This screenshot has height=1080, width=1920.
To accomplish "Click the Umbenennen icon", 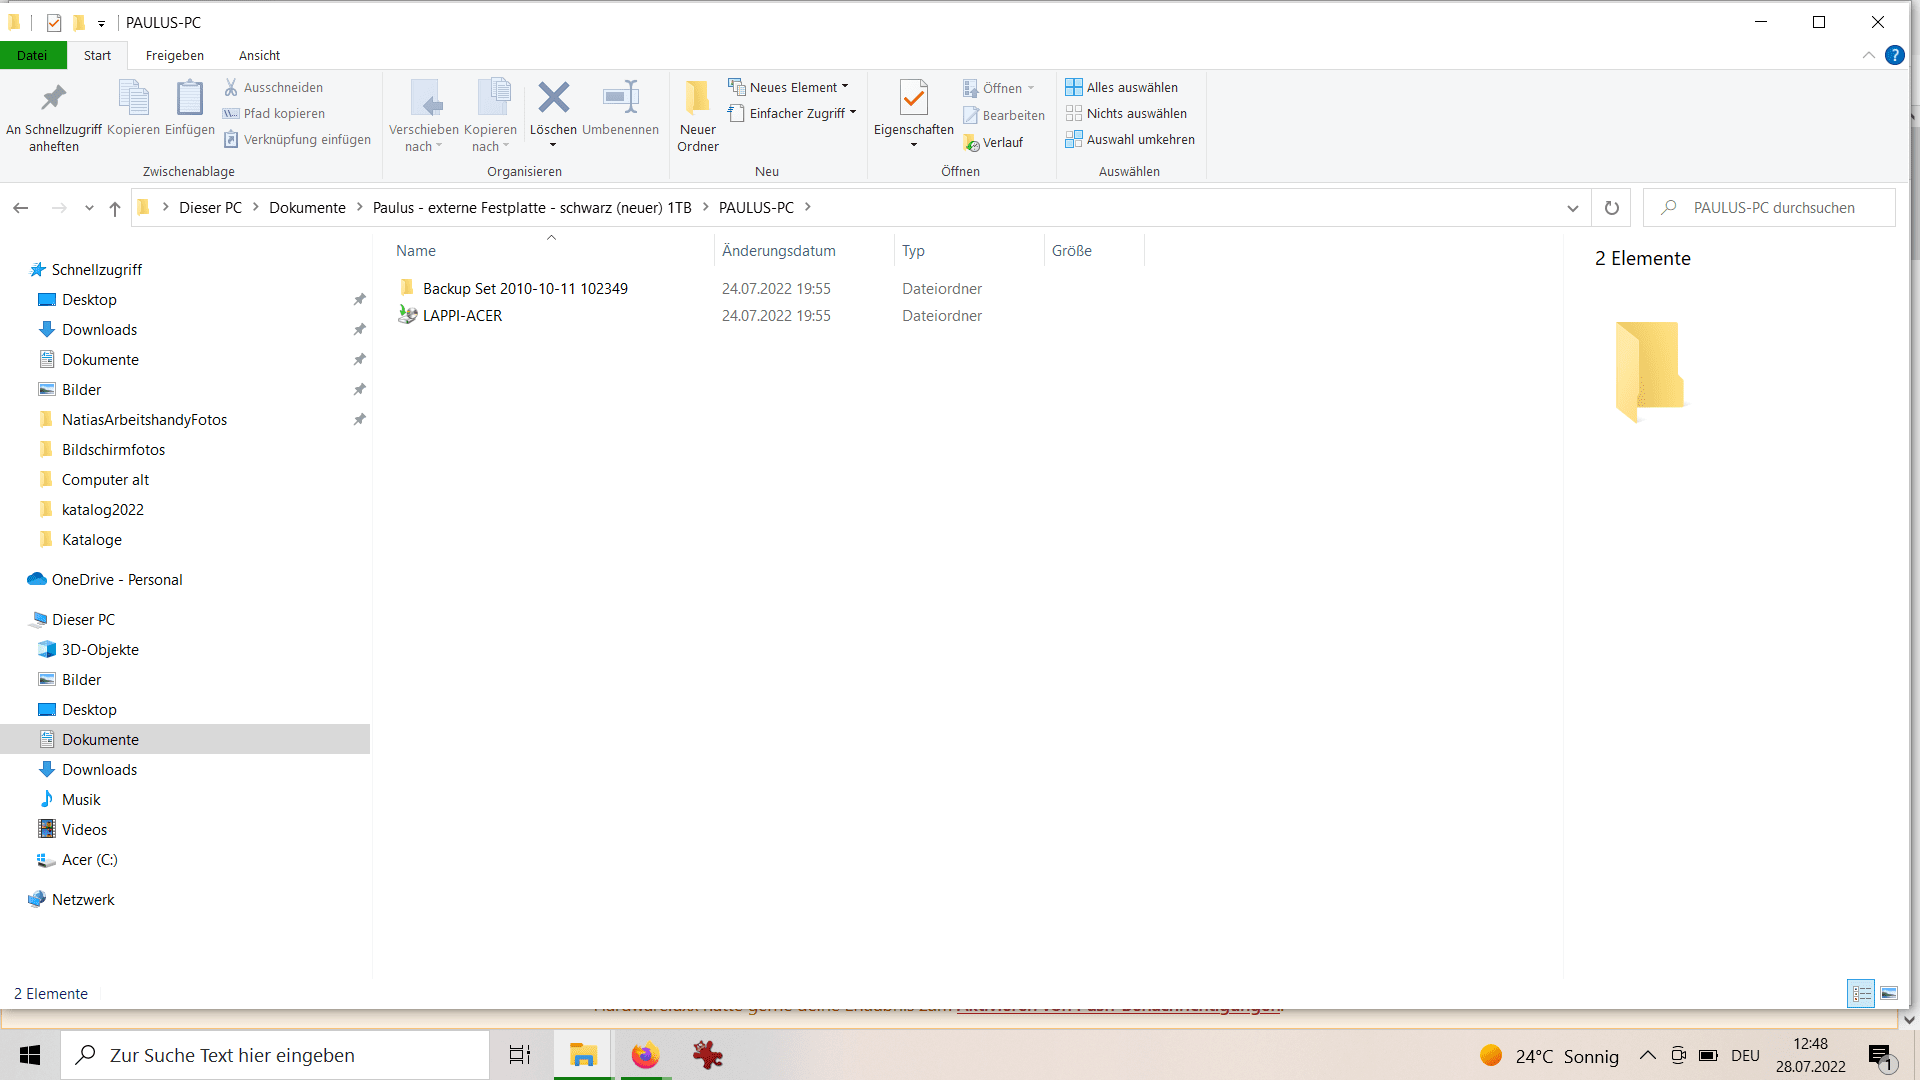I will point(620,97).
